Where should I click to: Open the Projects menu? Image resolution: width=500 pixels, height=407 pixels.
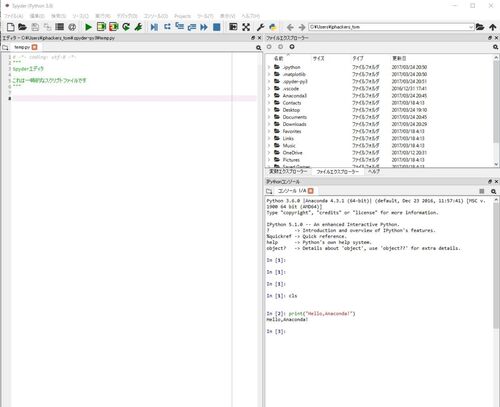pos(182,16)
